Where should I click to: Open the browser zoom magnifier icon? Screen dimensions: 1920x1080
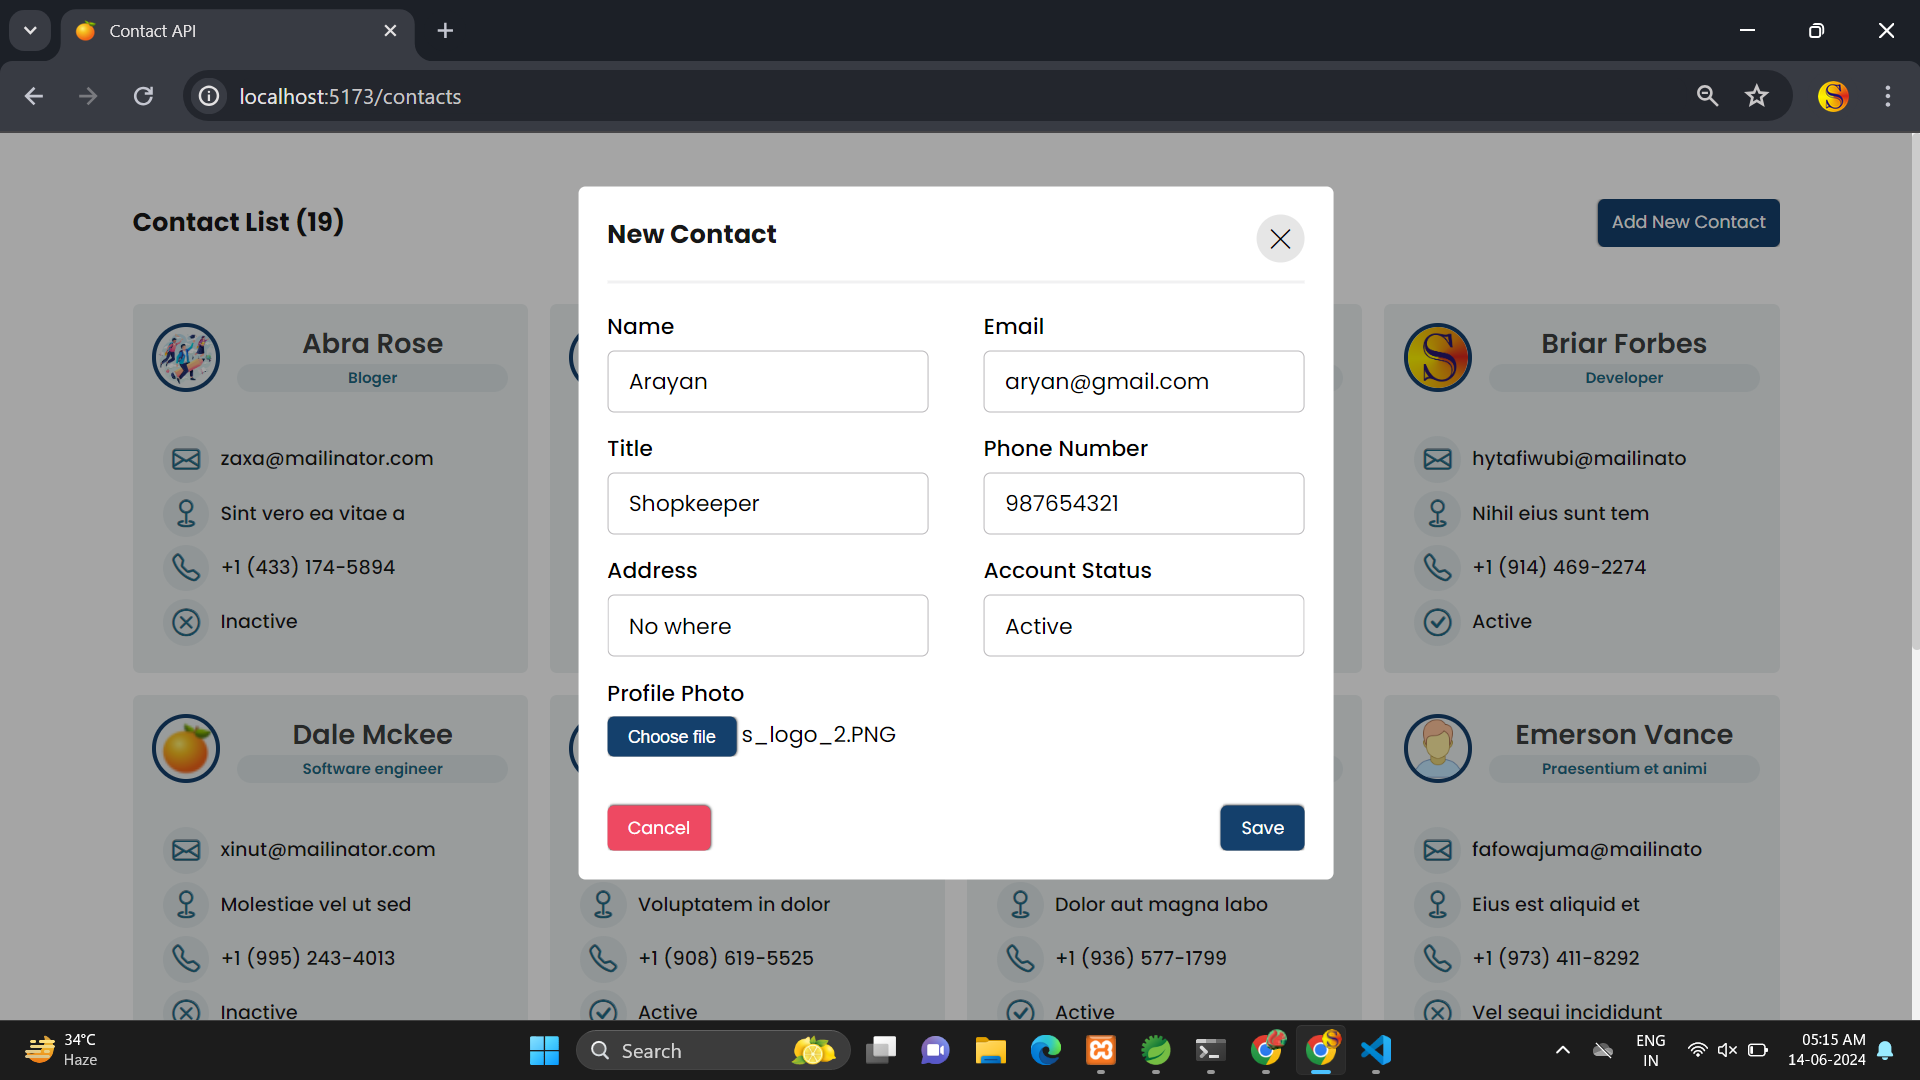click(x=1707, y=96)
